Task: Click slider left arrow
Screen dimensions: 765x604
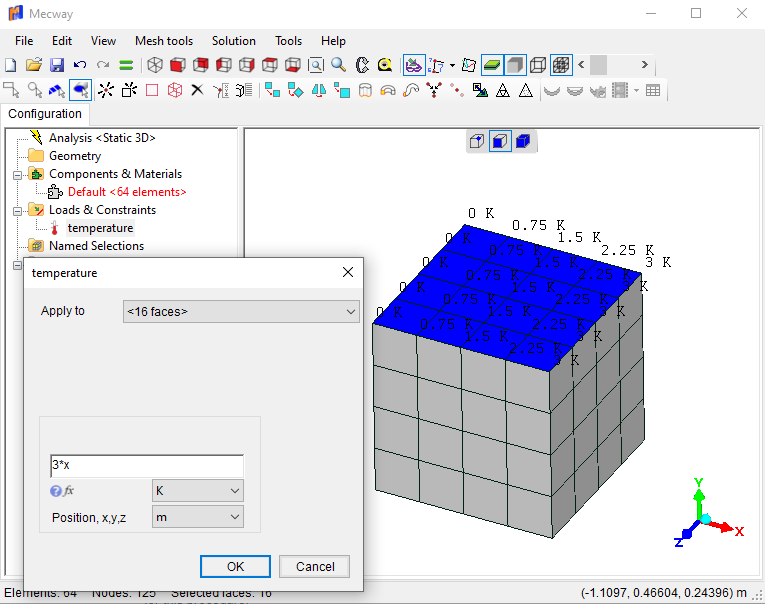Action: tap(581, 65)
